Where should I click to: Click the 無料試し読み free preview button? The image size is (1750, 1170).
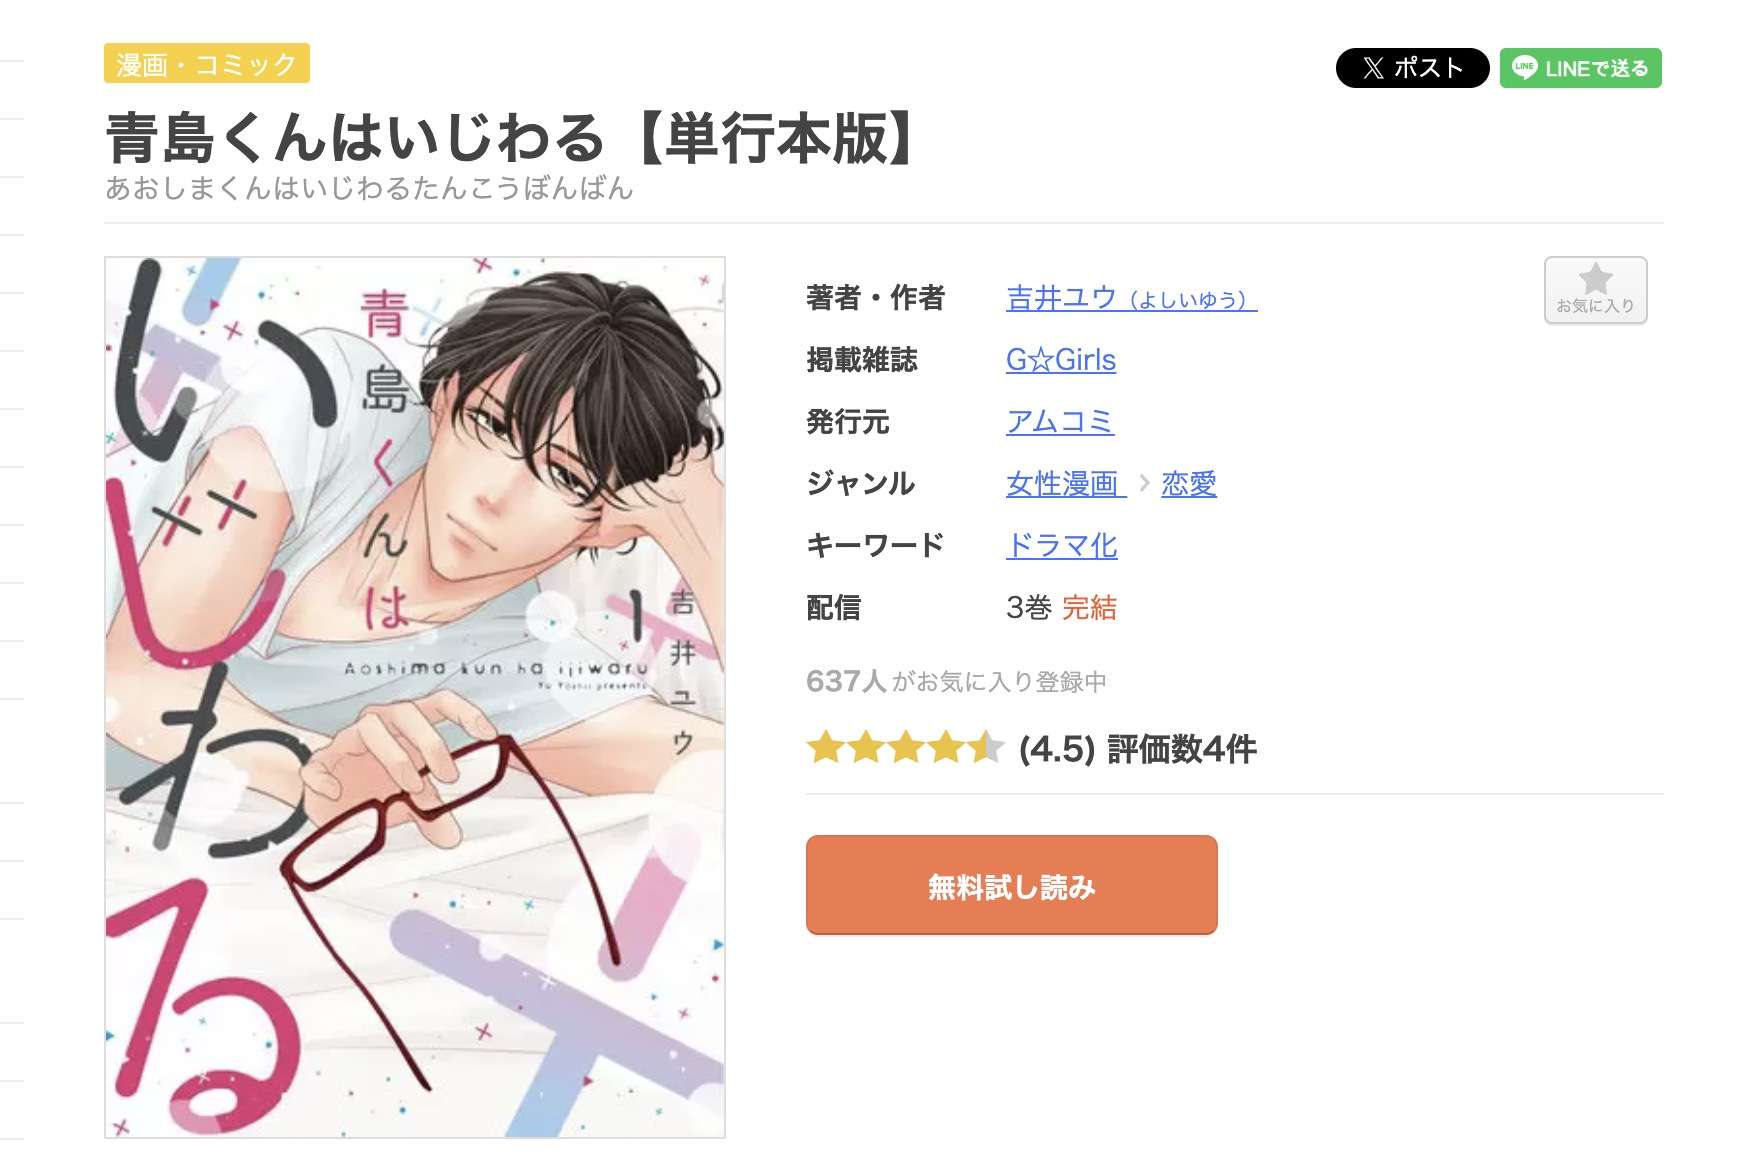[x=1011, y=885]
